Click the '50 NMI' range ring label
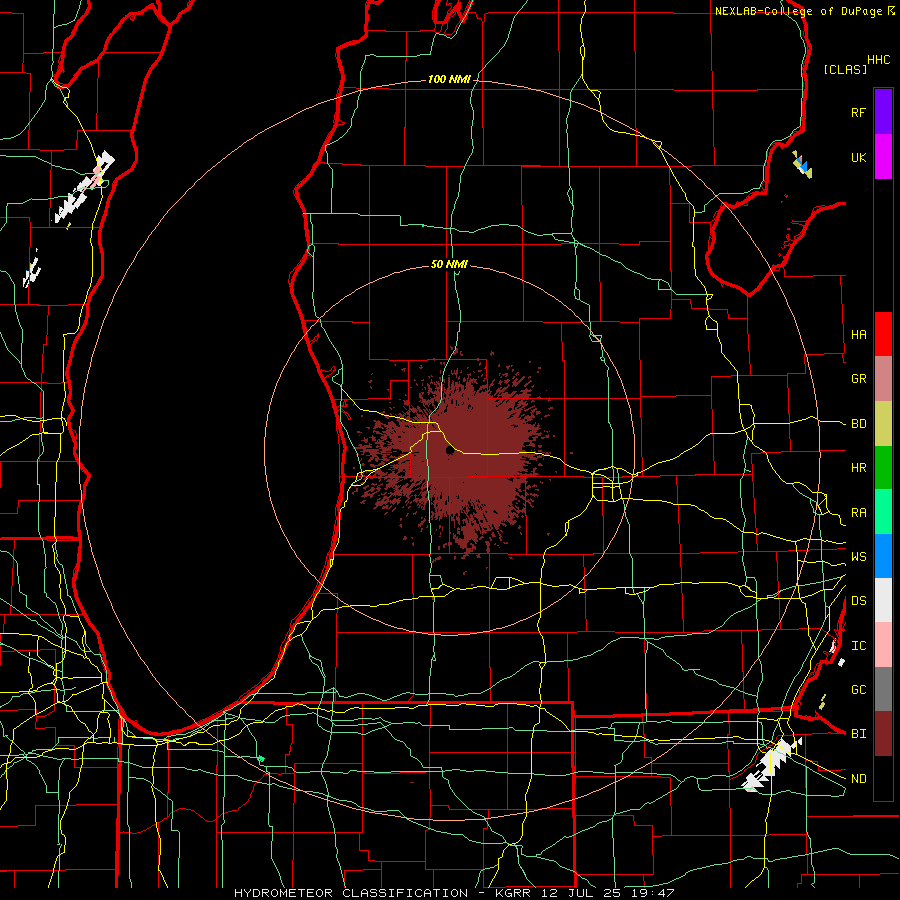The height and width of the screenshot is (900, 900). [x=449, y=264]
